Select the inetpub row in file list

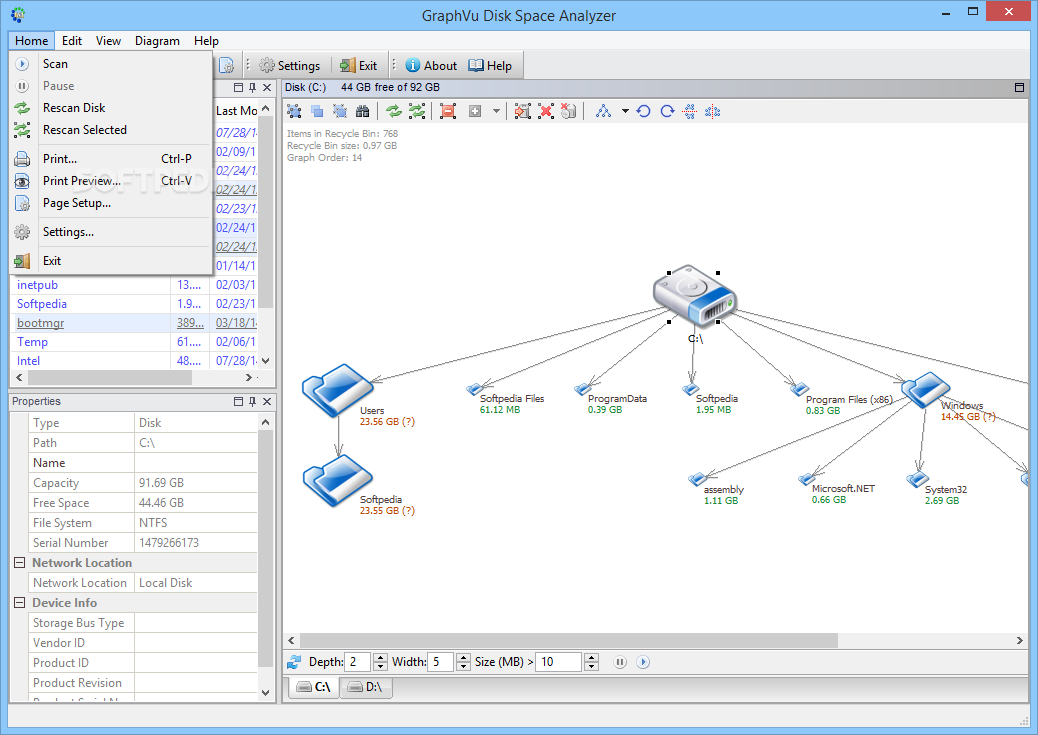135,285
